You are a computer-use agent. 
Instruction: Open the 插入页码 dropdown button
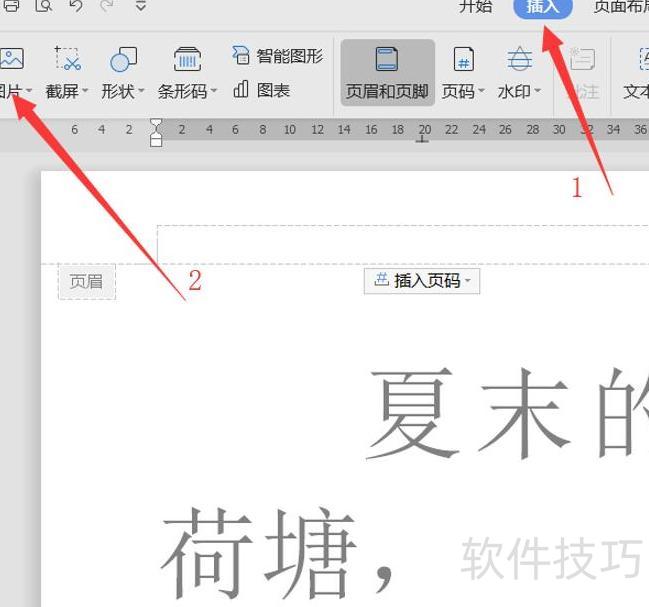click(422, 281)
